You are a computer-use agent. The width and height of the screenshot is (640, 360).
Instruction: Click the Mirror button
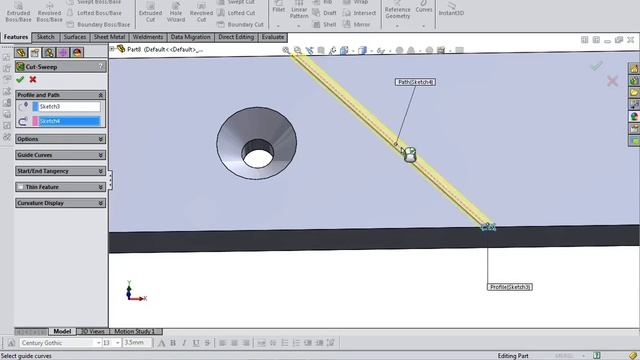tap(356, 24)
